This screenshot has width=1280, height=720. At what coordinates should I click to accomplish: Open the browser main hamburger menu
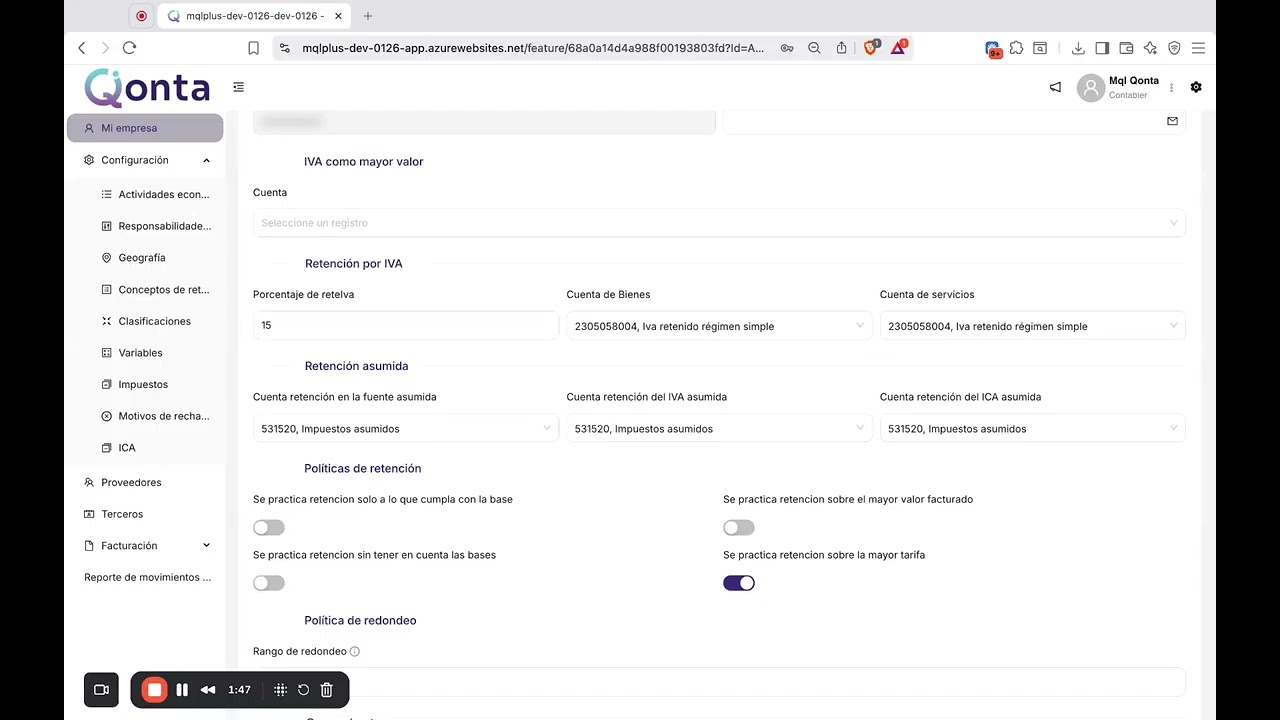(1198, 48)
